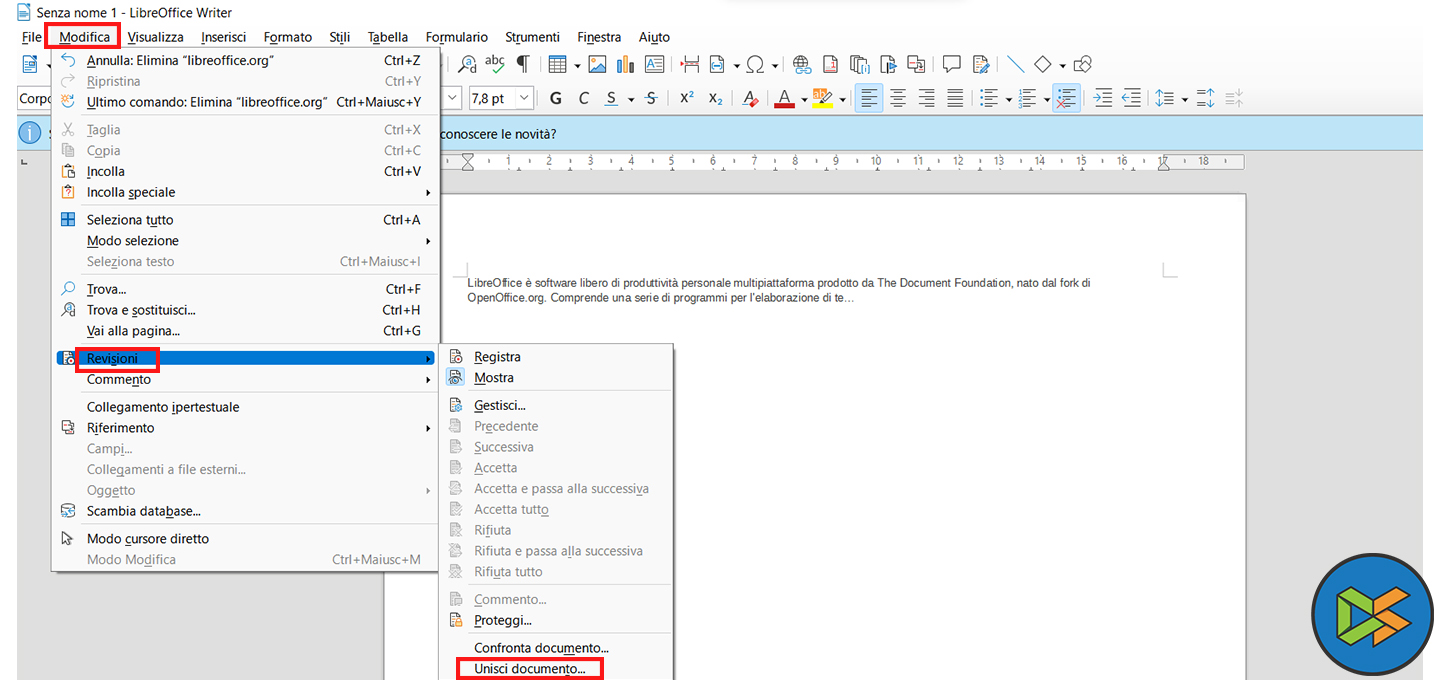Click the clear direct formatting icon
The width and height of the screenshot is (1440, 680).
tap(749, 98)
